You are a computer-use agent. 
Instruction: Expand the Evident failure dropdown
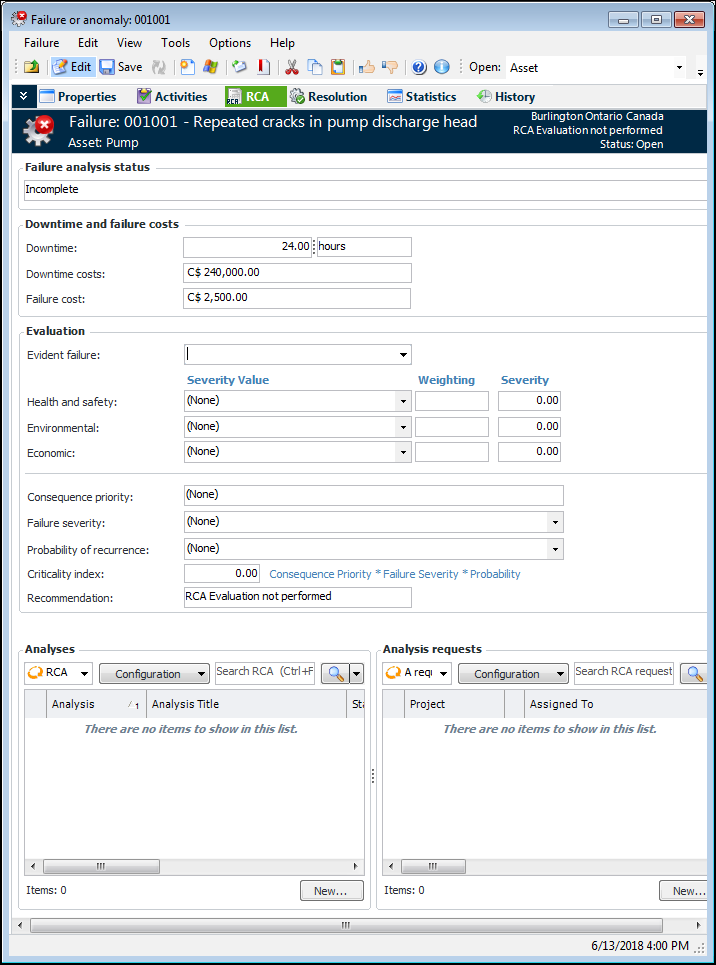coord(403,355)
